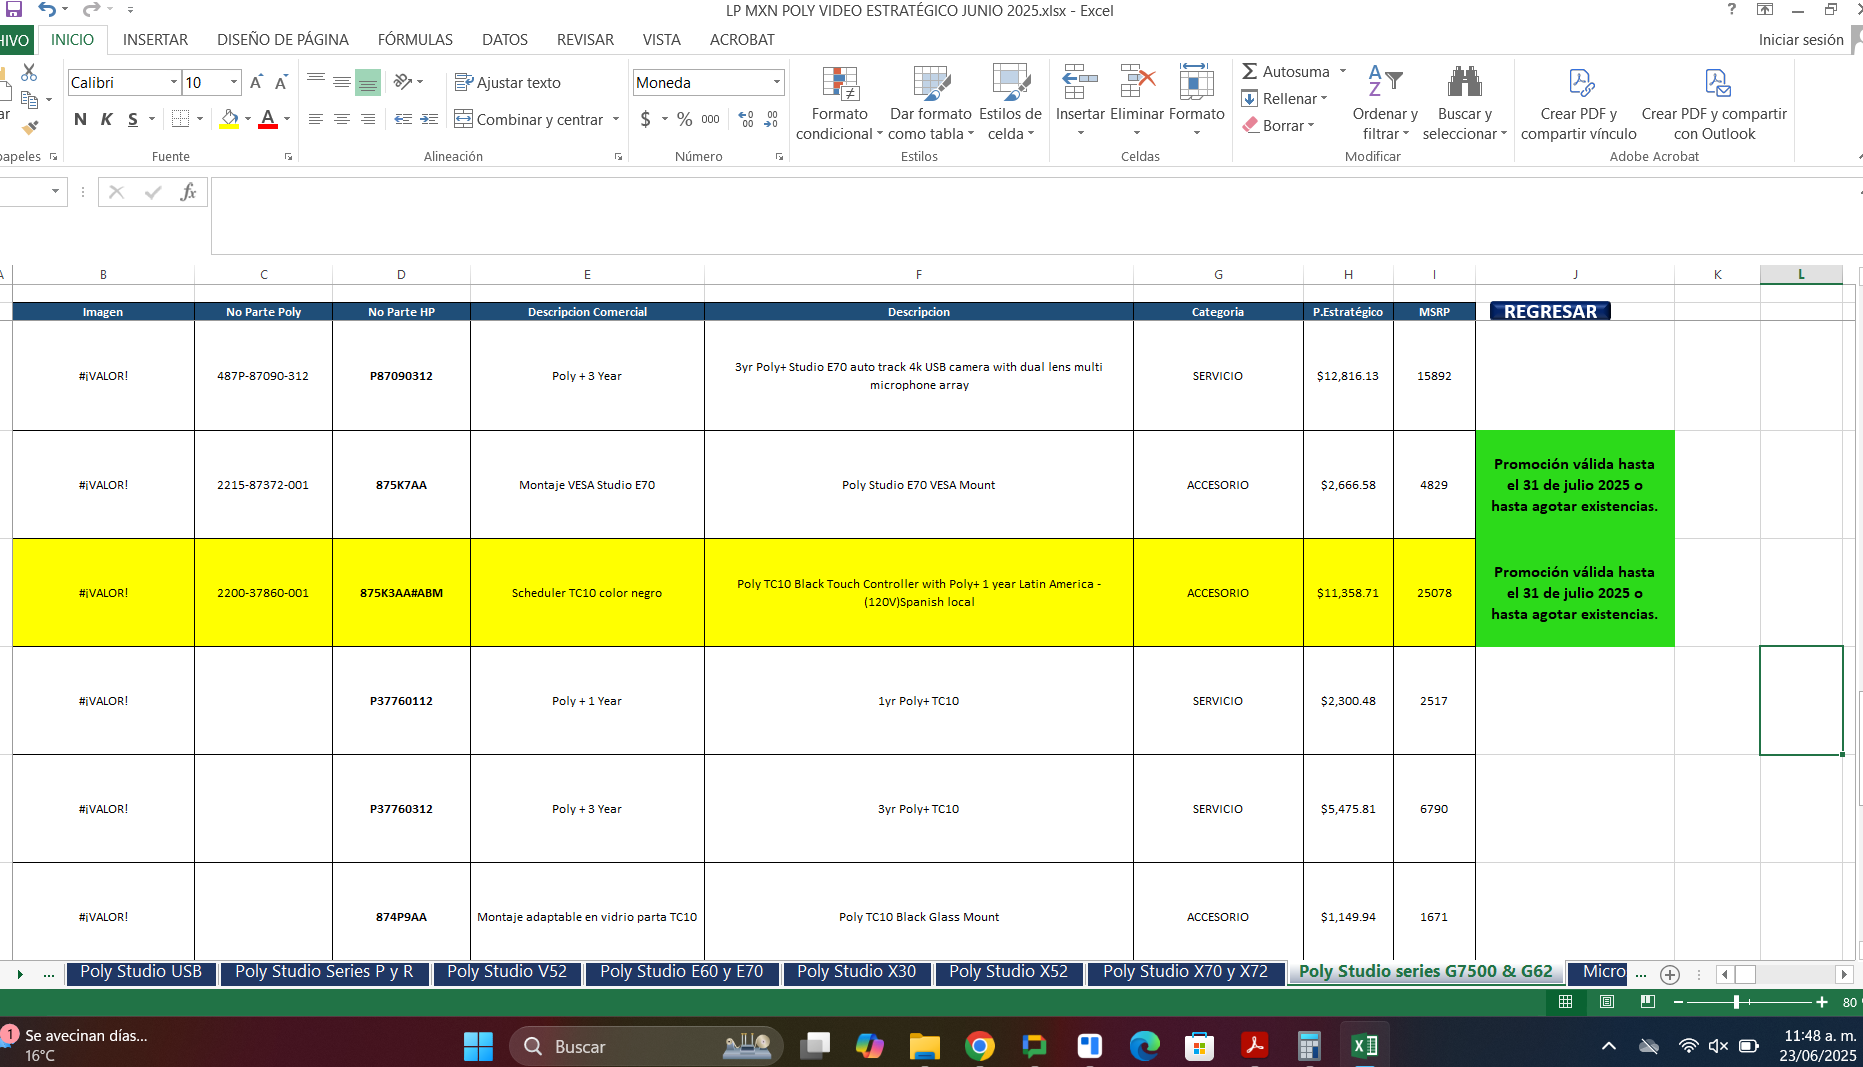Align text to top
Viewport: 1863px width, 1067px height.
point(316,82)
